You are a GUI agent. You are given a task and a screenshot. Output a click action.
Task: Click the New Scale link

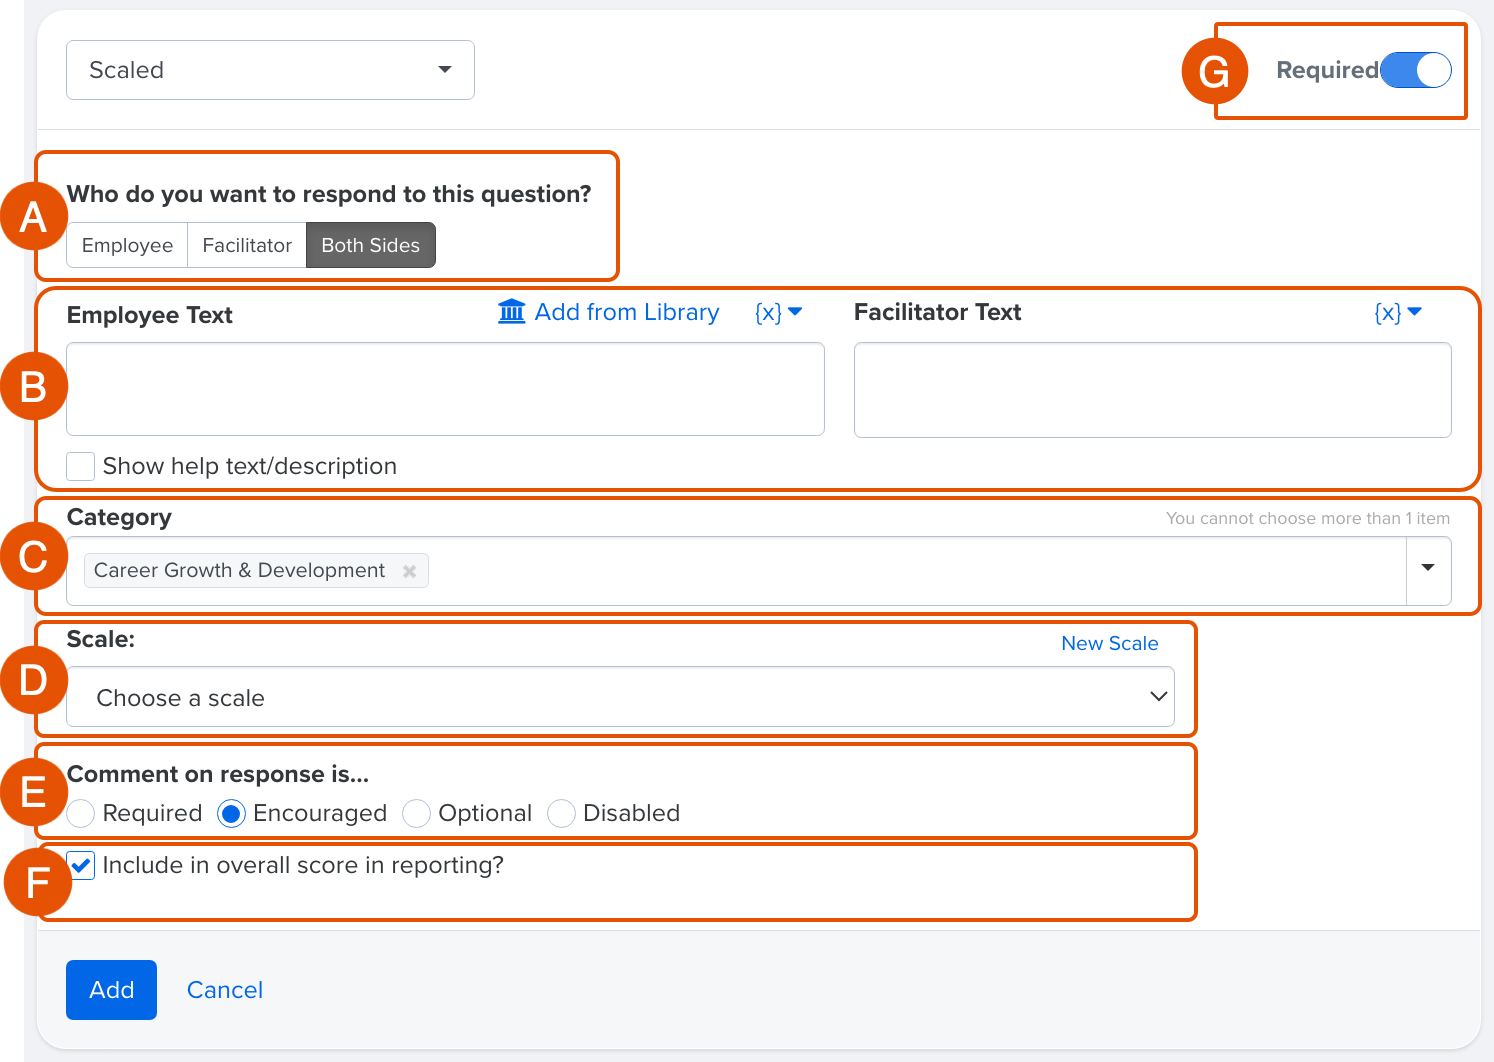[x=1109, y=643]
